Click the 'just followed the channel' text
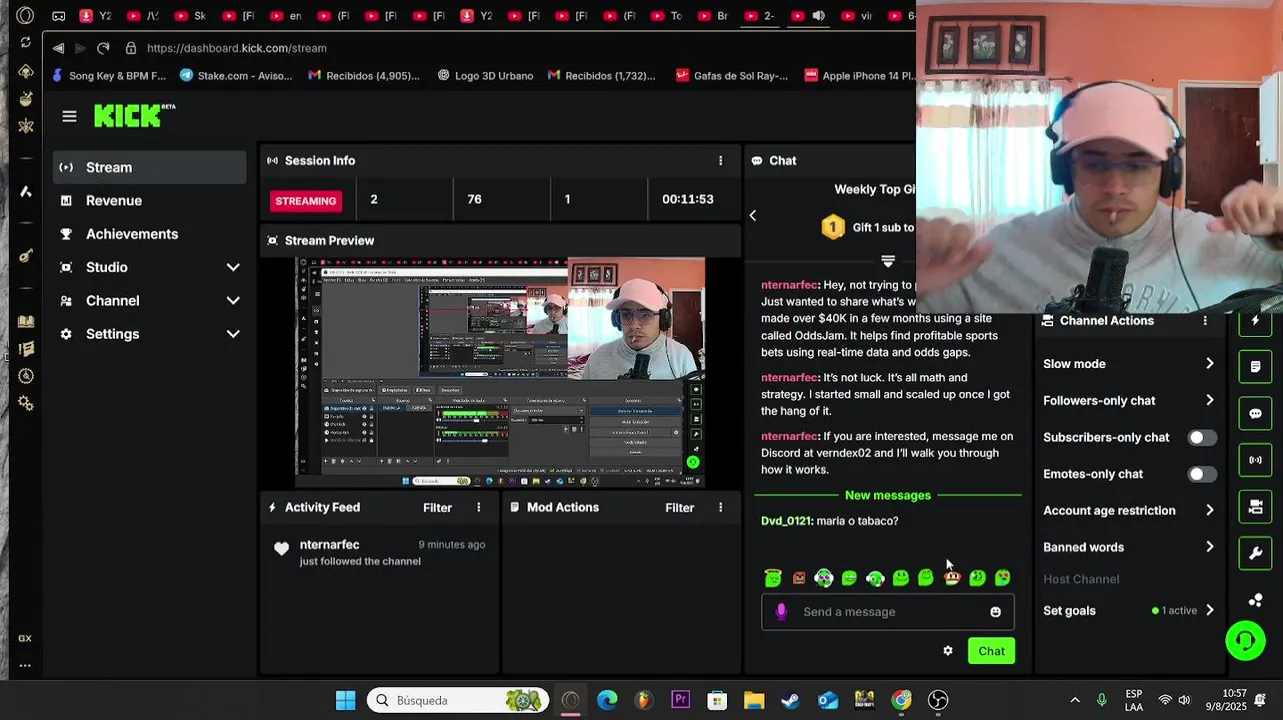1283x720 pixels. [360, 562]
